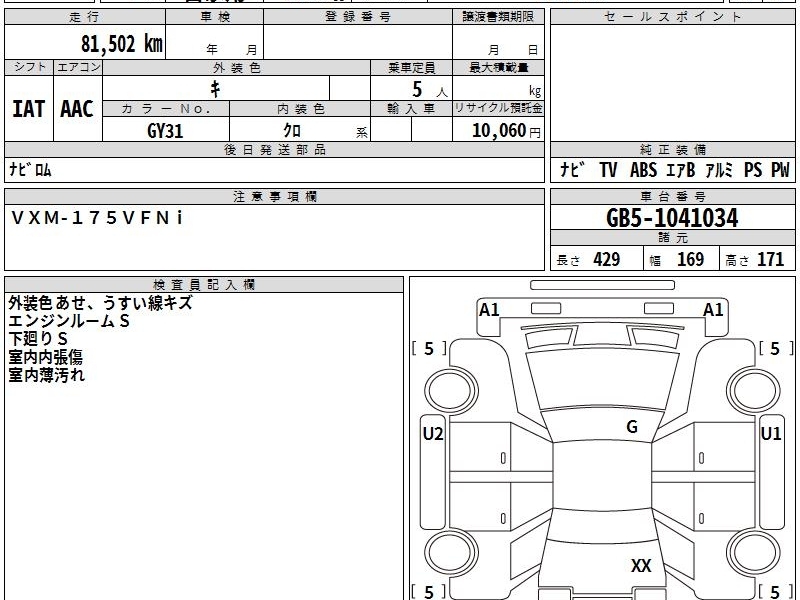Click the 後日発送部品 header

click(274, 149)
